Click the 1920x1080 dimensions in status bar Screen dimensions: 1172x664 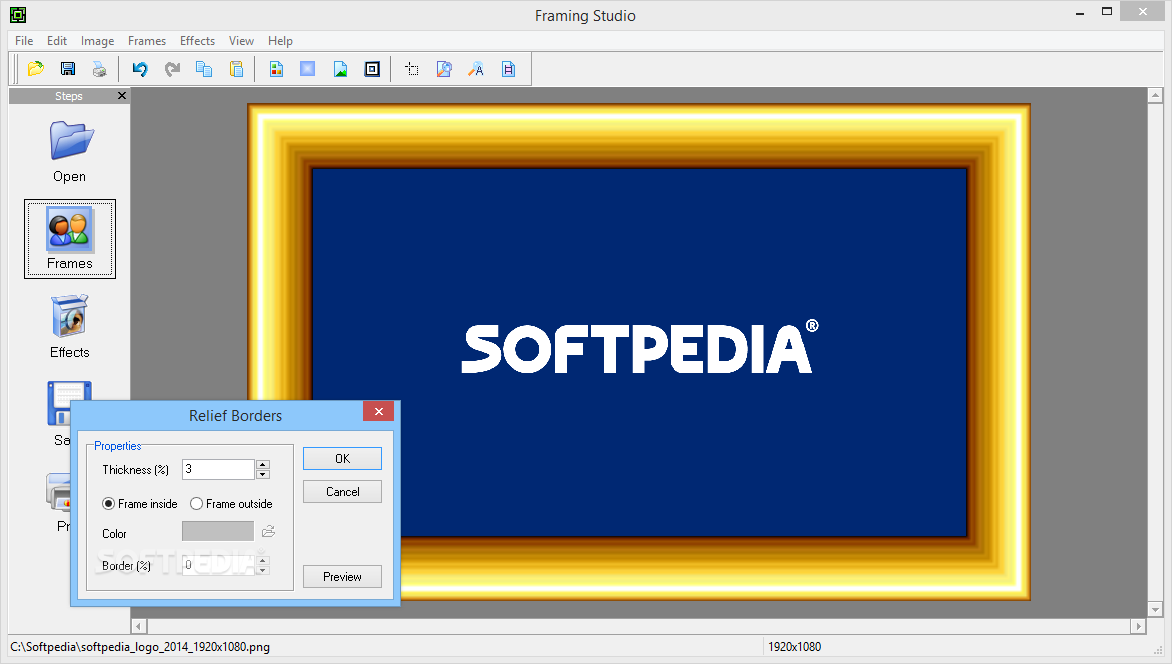795,647
